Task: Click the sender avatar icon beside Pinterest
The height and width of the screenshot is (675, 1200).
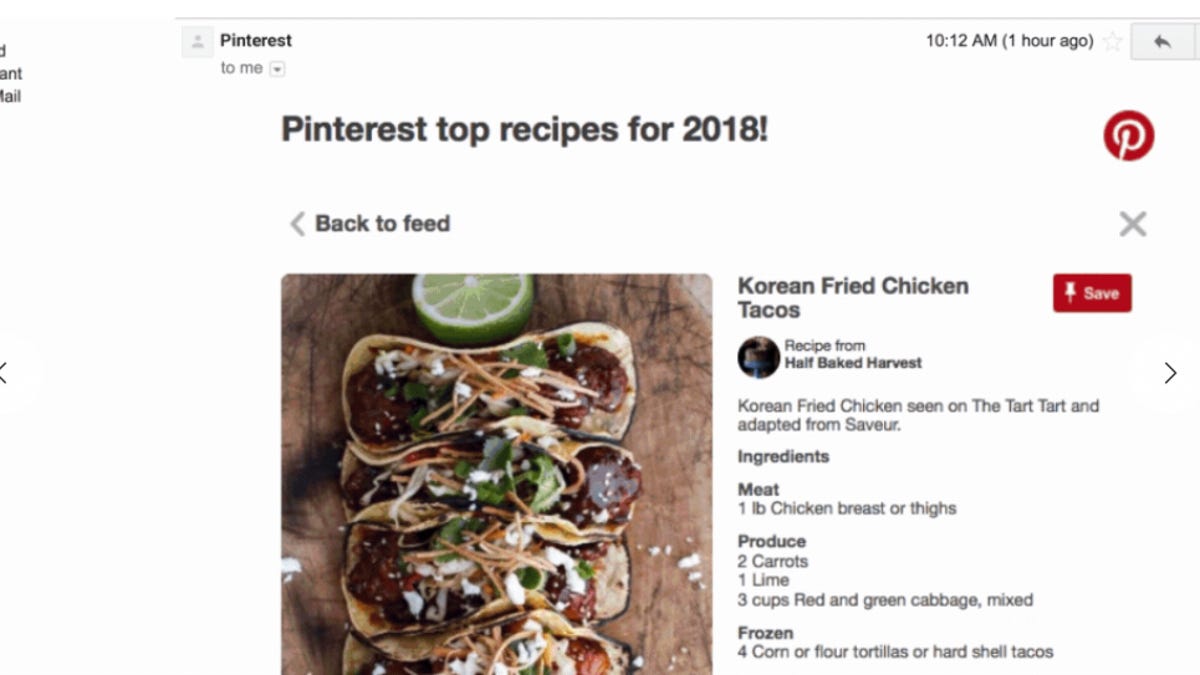Action: (196, 43)
